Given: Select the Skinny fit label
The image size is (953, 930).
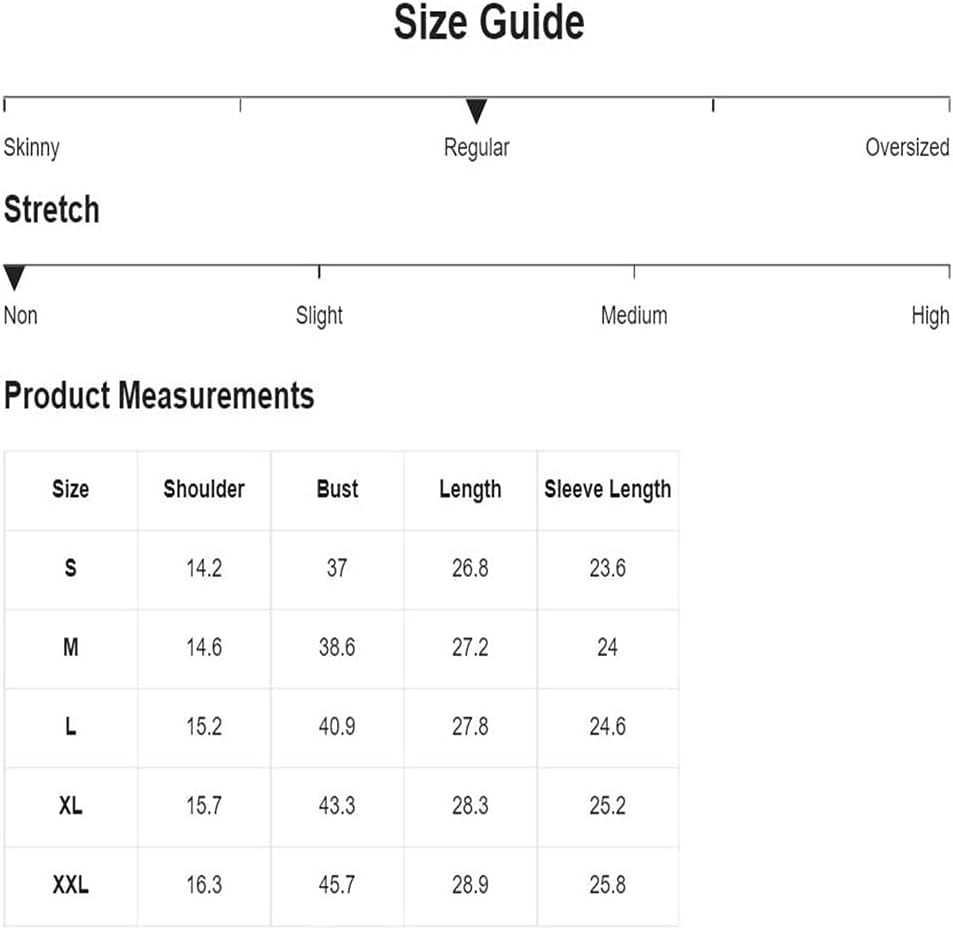Looking at the screenshot, I should [x=32, y=148].
